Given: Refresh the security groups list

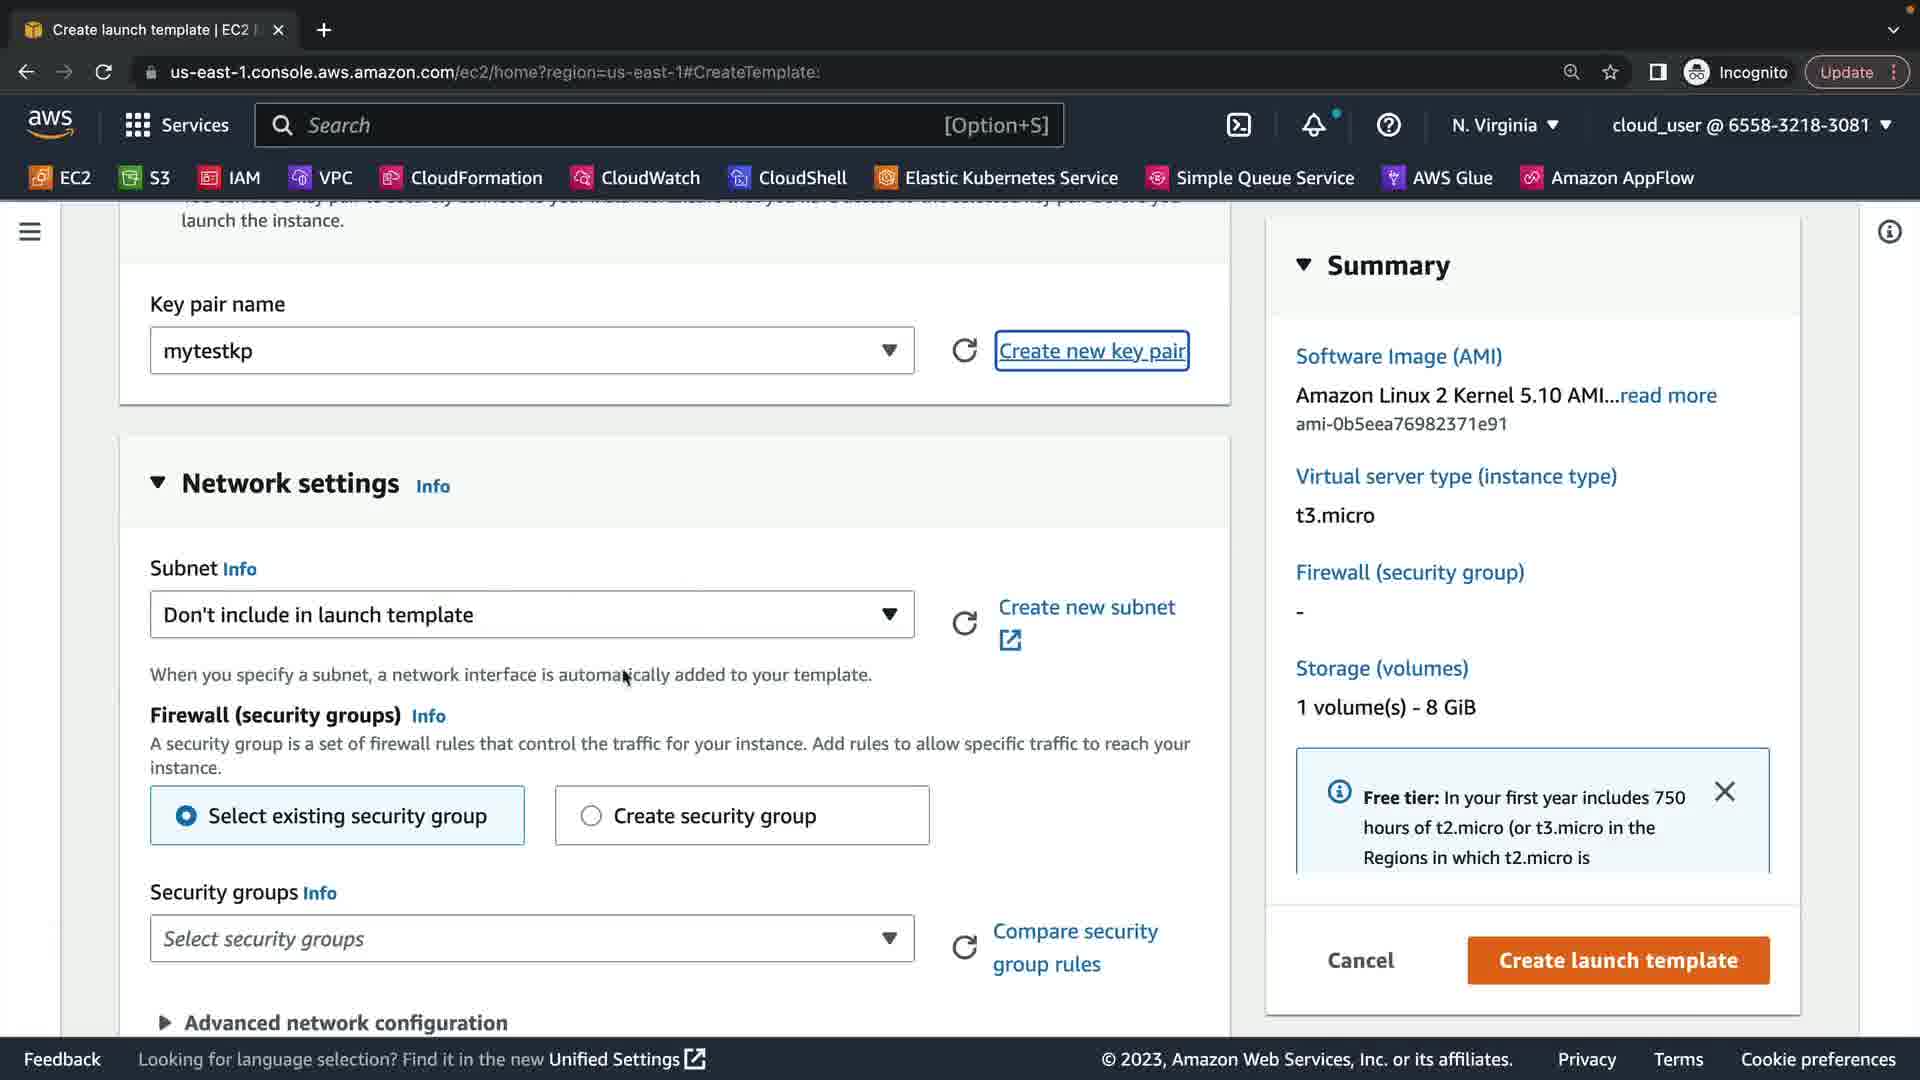Looking at the screenshot, I should pyautogui.click(x=964, y=947).
